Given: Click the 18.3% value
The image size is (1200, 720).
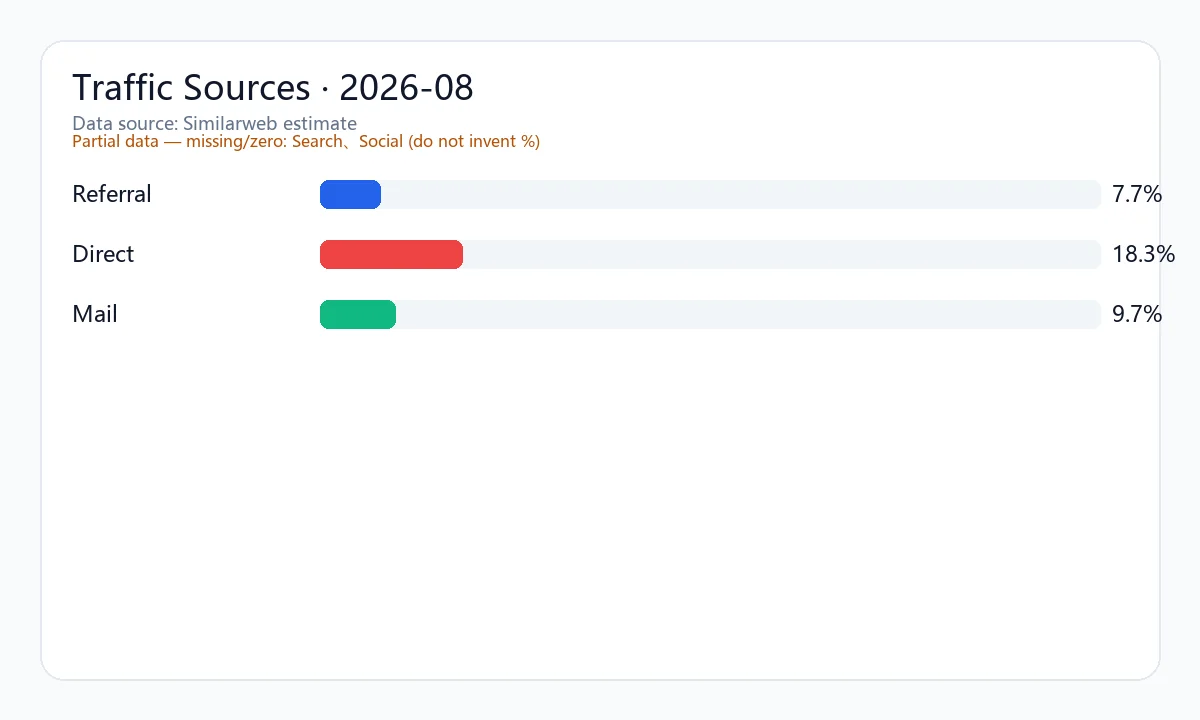Looking at the screenshot, I should 1143,254.
